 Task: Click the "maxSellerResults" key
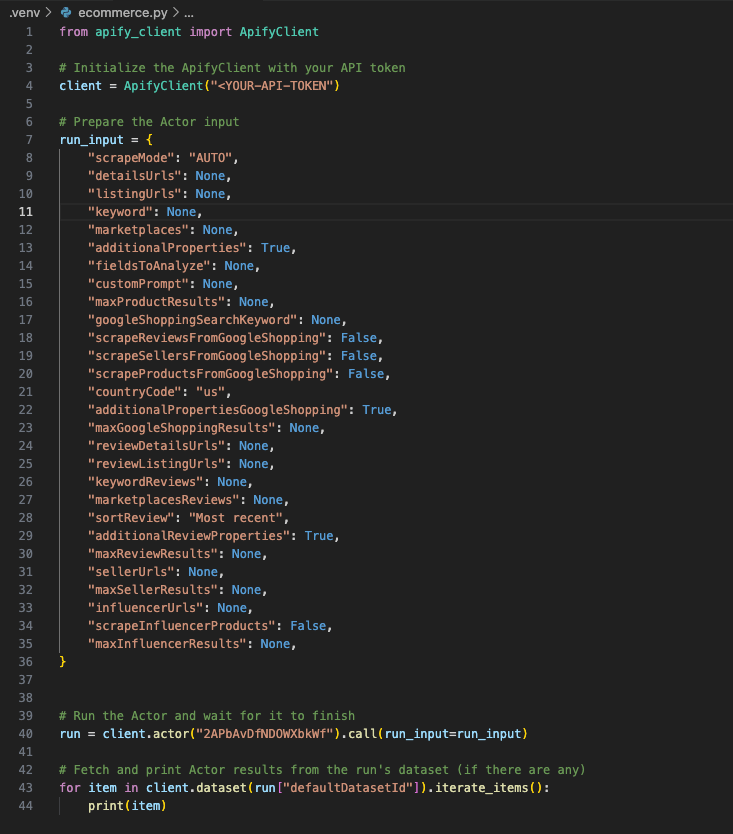click(153, 590)
